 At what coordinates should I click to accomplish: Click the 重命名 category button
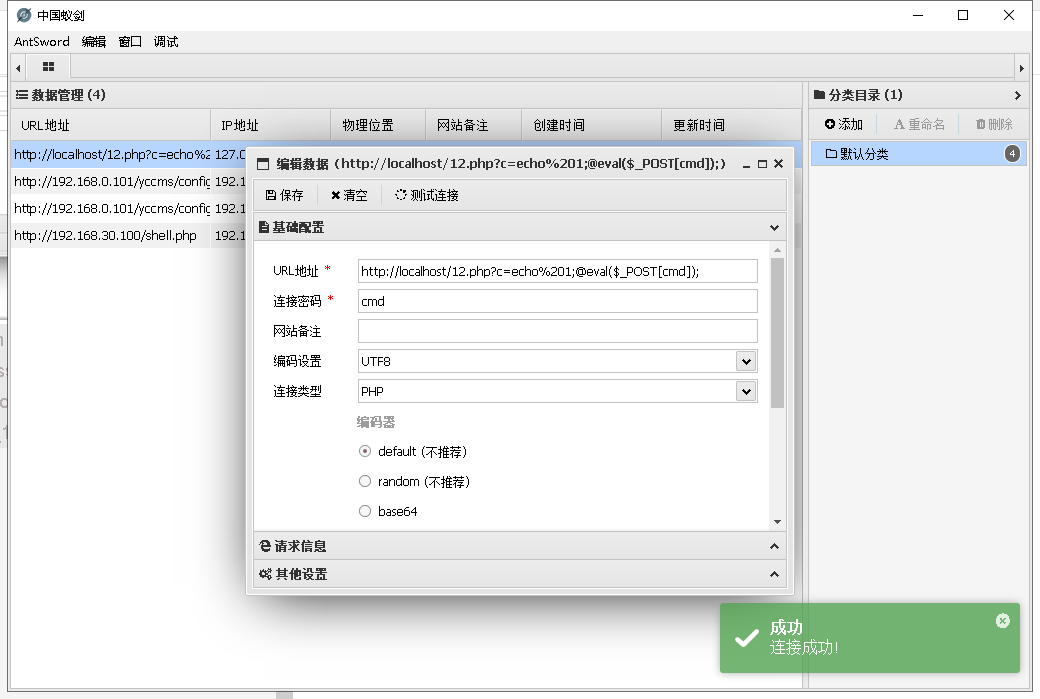point(919,124)
